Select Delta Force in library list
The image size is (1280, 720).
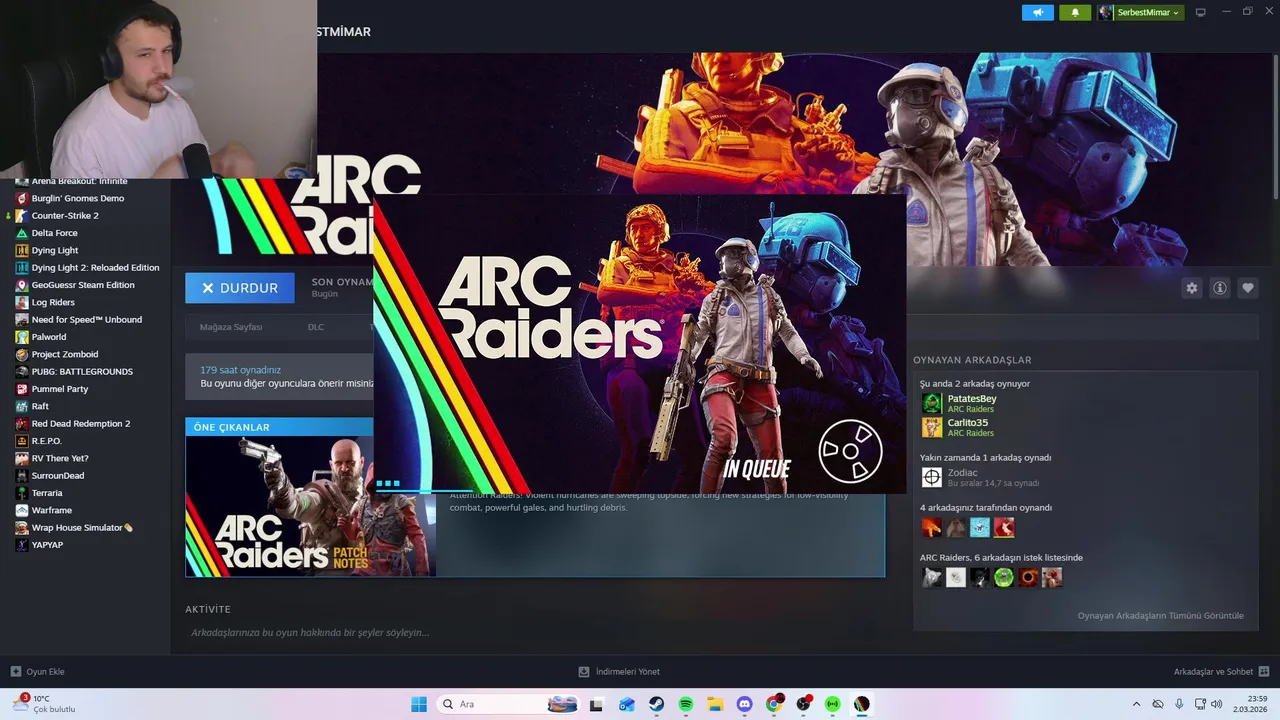pyautogui.click(x=54, y=233)
